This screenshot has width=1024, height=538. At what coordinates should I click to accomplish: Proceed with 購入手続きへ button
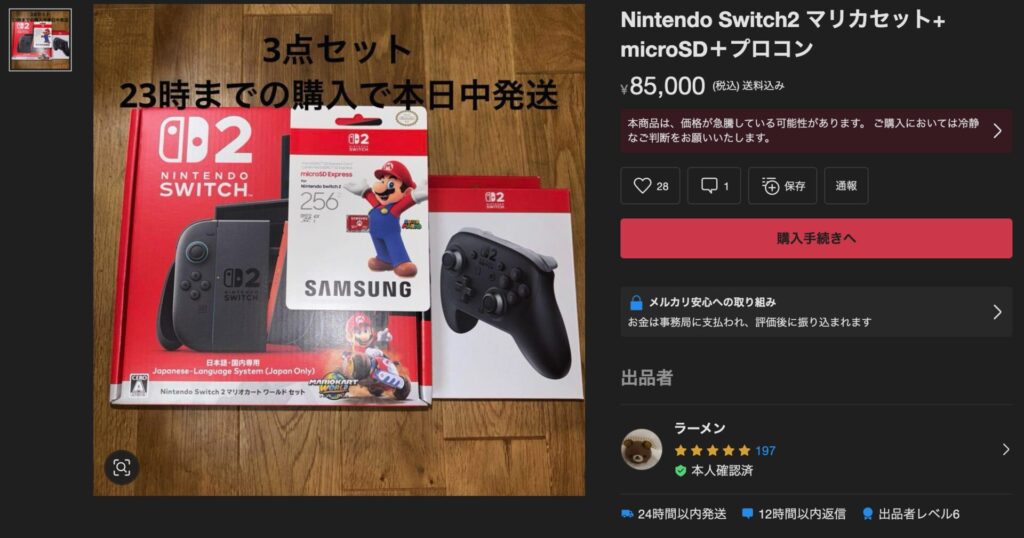pos(816,238)
